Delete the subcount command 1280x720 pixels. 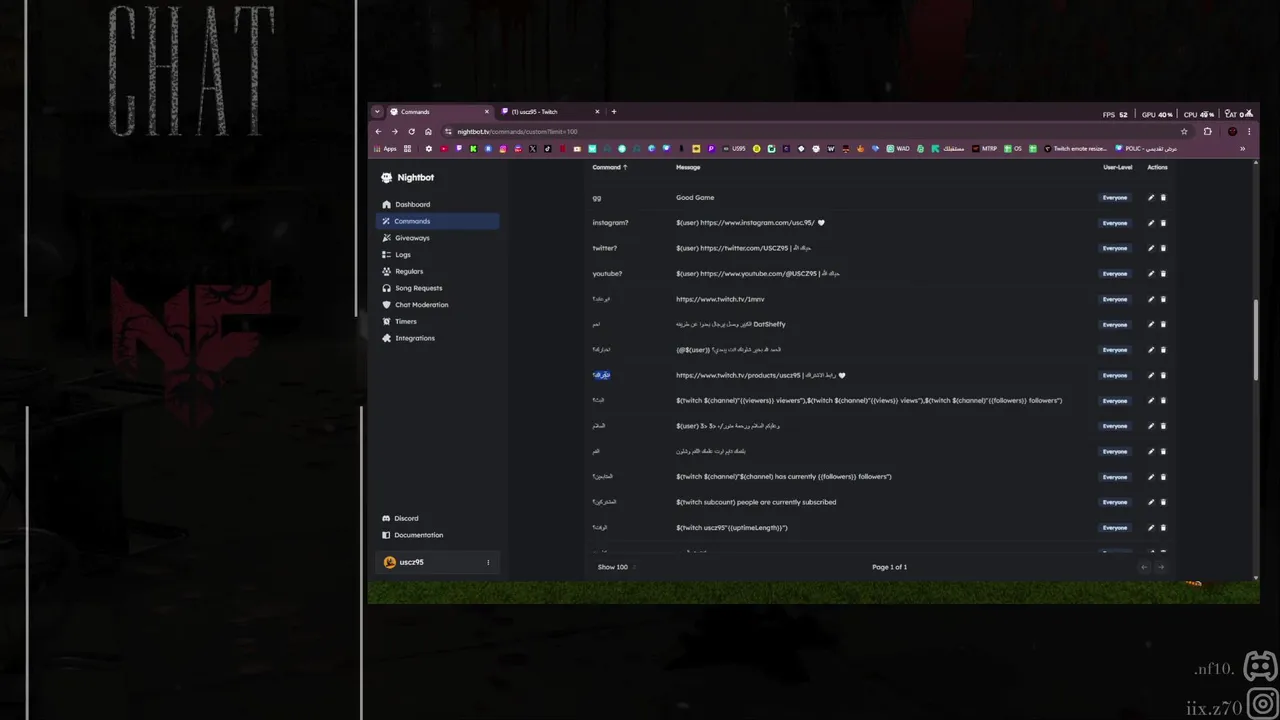click(1163, 503)
